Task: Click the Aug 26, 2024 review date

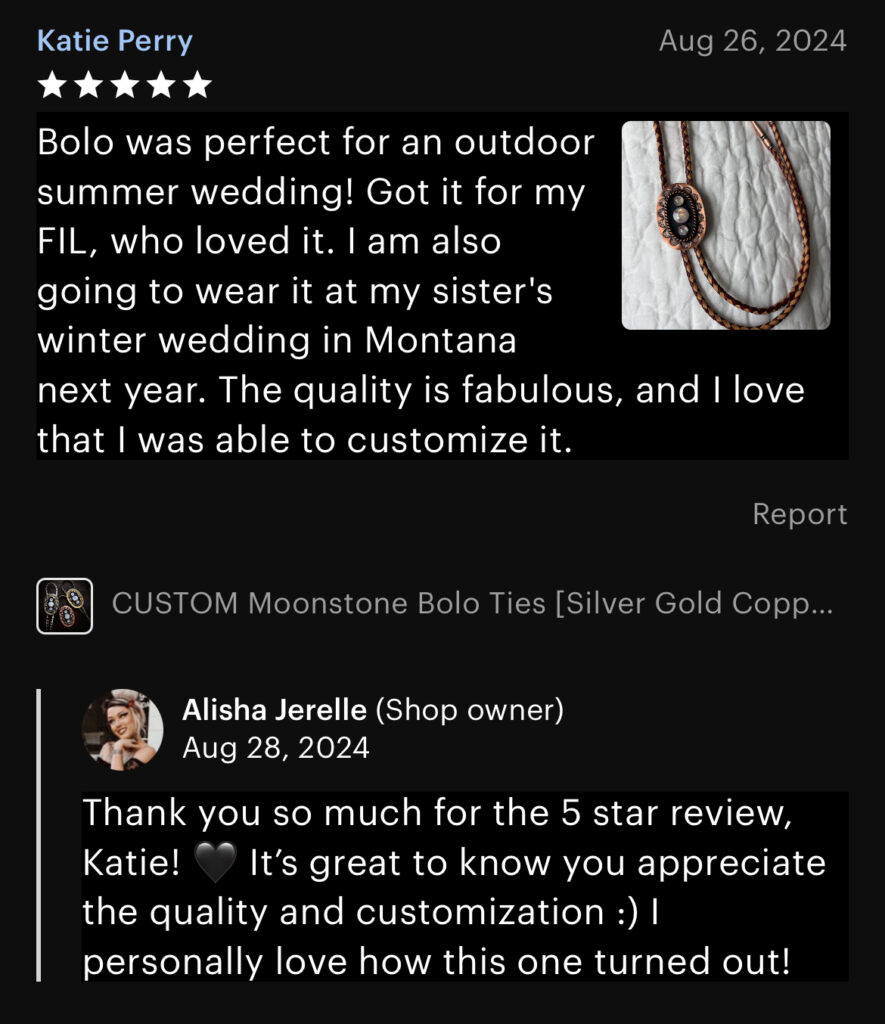Action: coord(752,41)
